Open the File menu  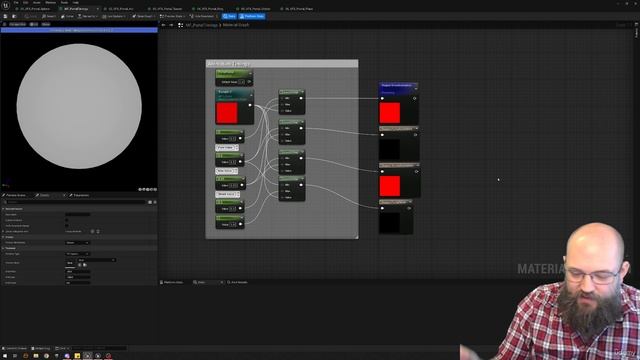pyautogui.click(x=16, y=2)
